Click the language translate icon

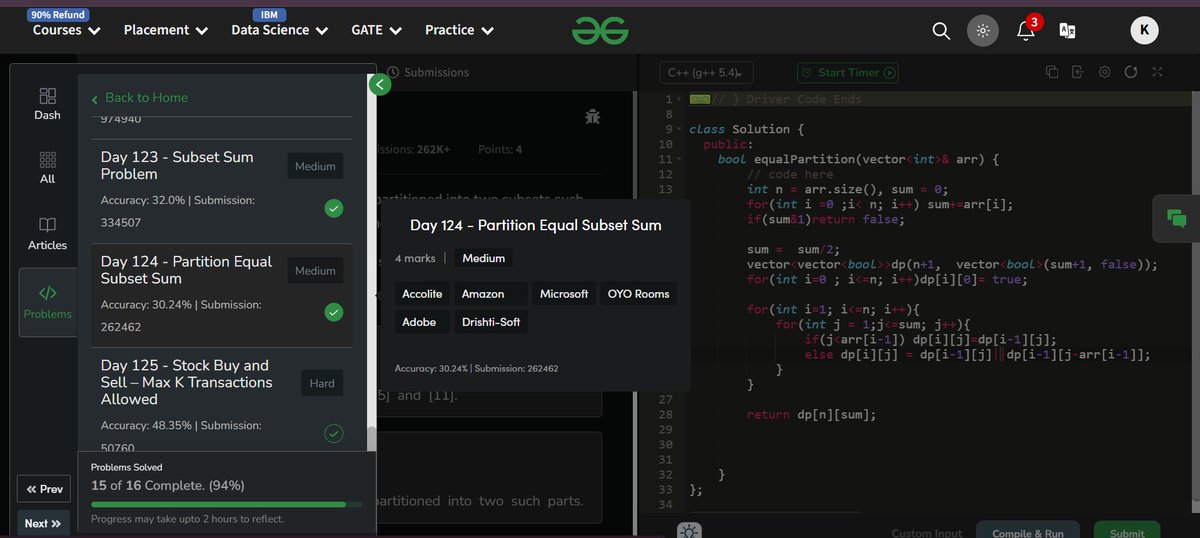tap(1067, 30)
